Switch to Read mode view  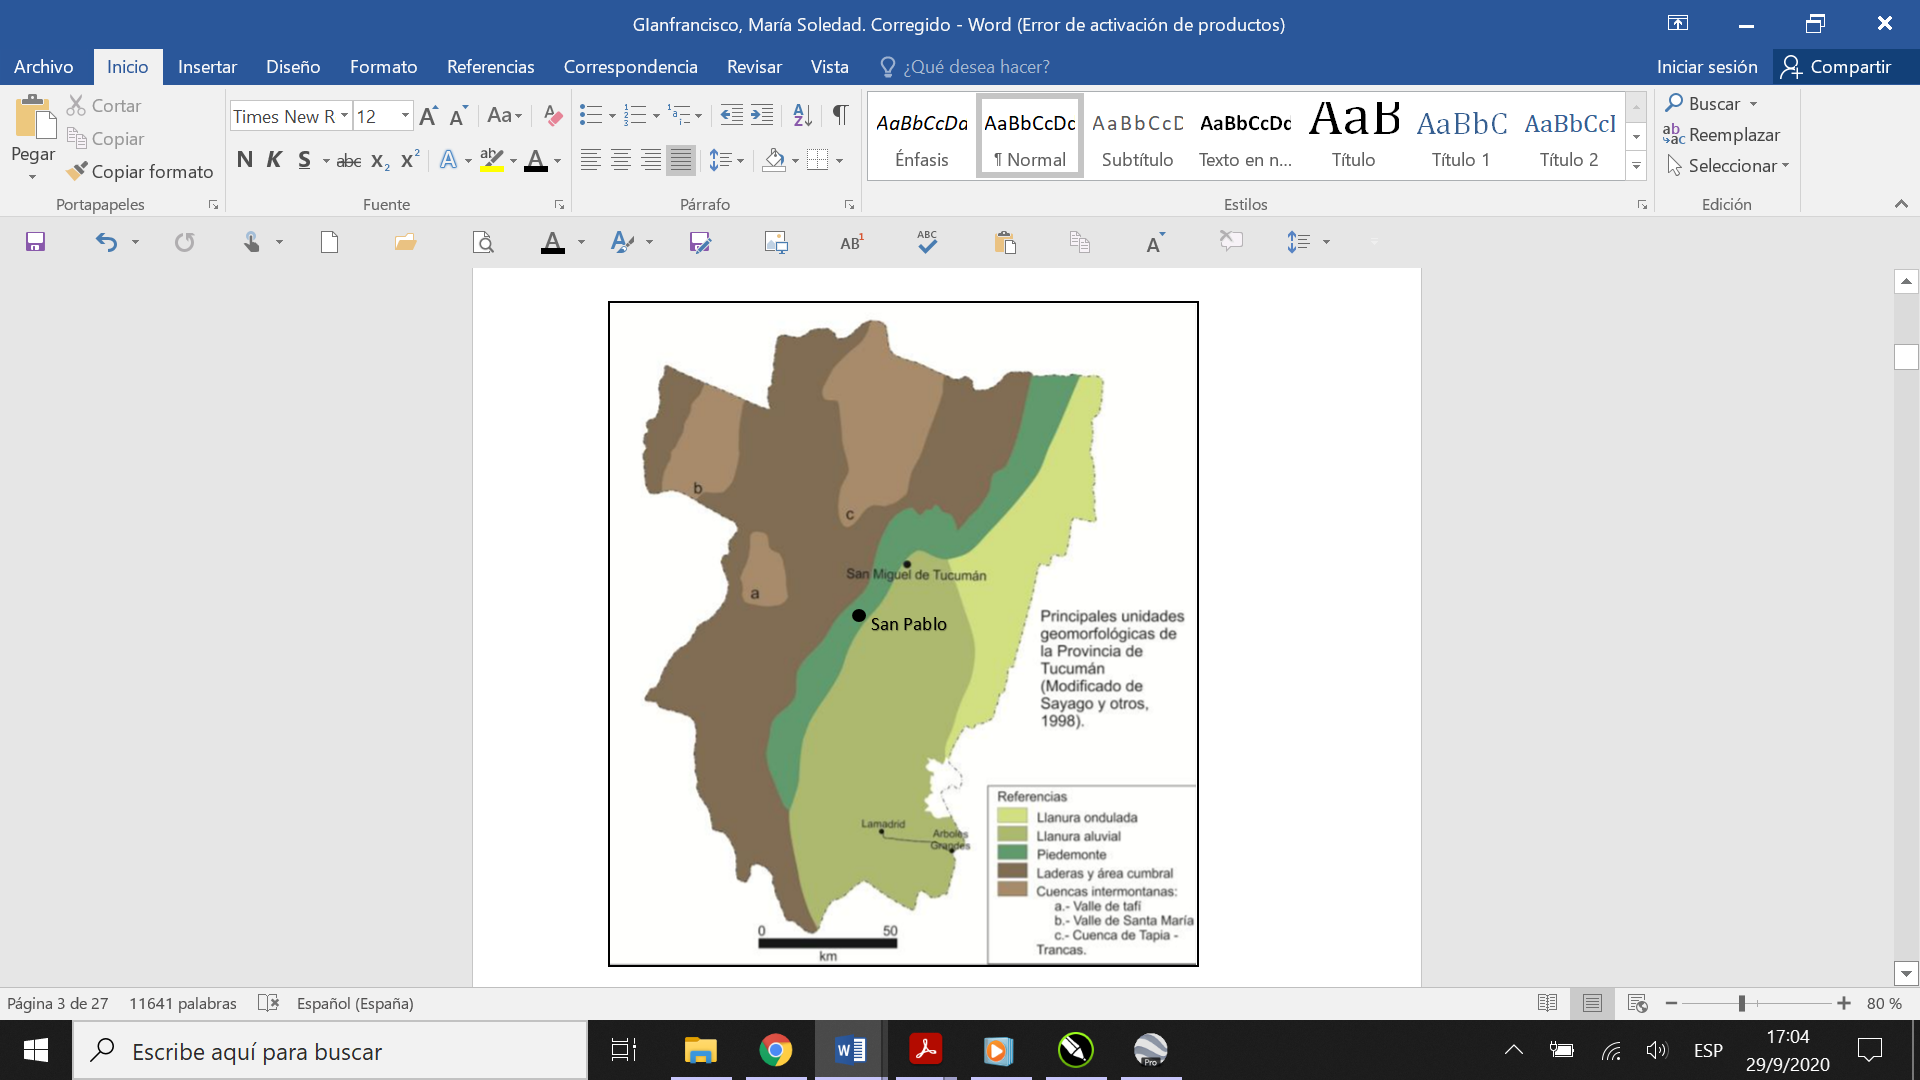tap(1548, 1003)
